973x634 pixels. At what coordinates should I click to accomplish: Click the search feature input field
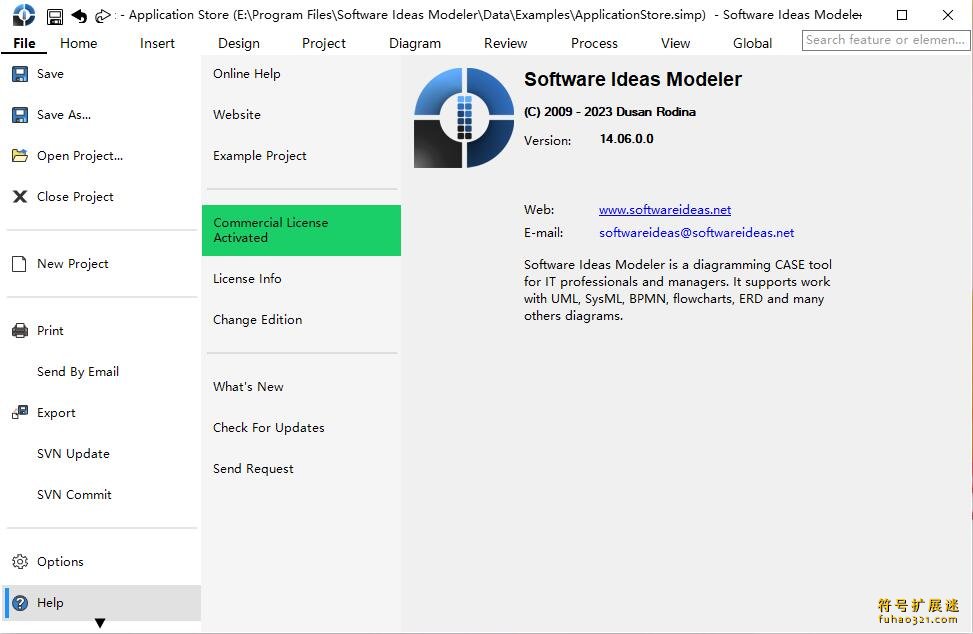tap(885, 40)
